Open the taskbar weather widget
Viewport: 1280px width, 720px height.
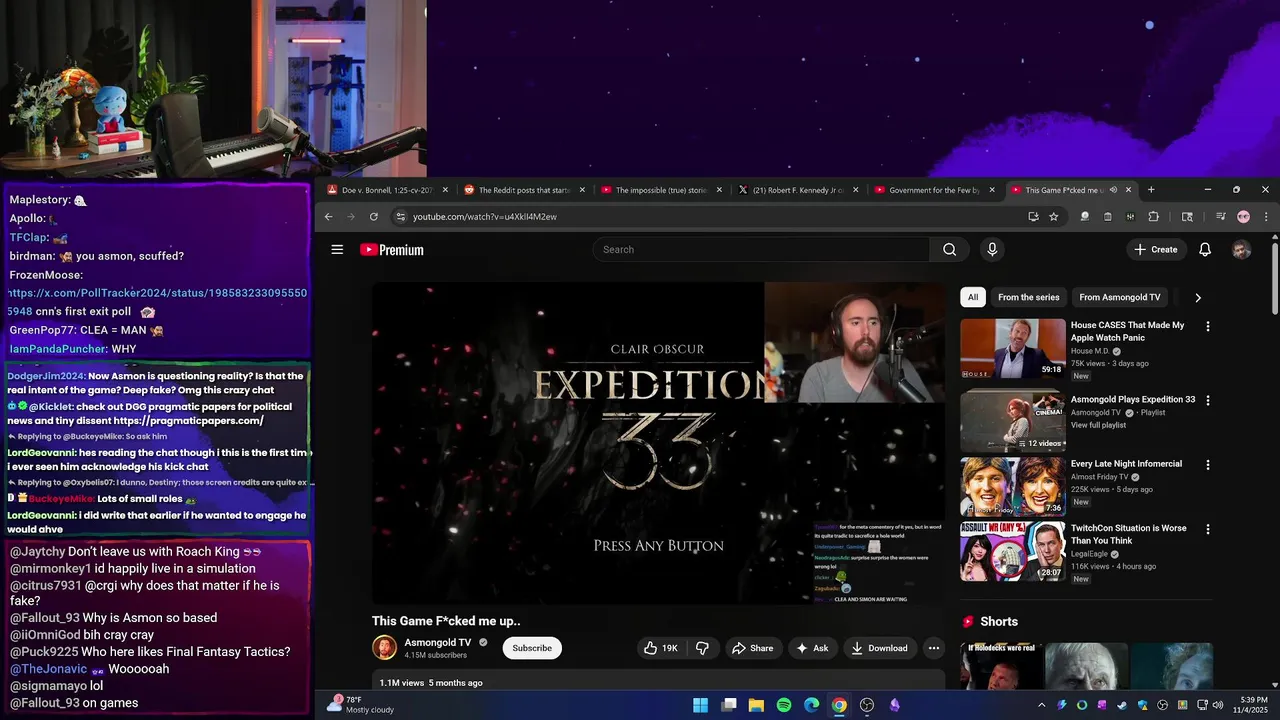[x=361, y=705]
